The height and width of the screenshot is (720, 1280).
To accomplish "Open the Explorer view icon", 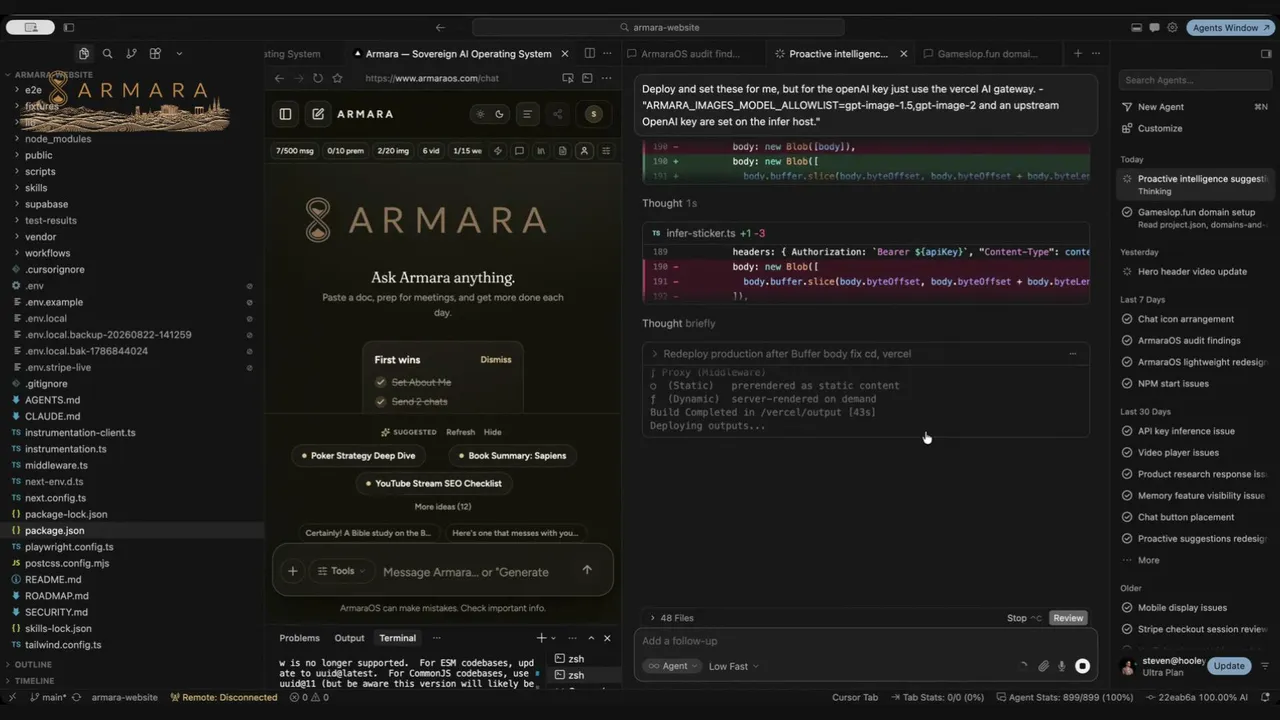I will (x=84, y=54).
